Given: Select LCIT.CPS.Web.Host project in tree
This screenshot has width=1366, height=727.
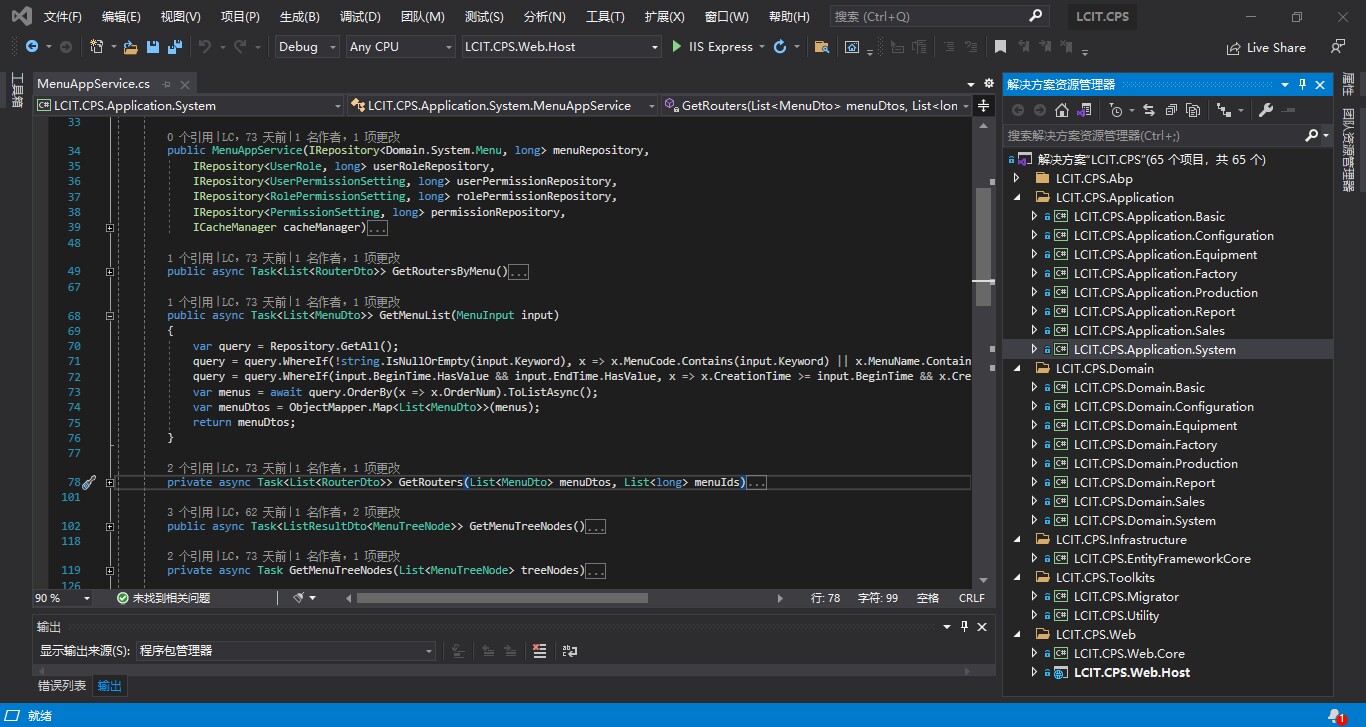Looking at the screenshot, I should [1132, 672].
